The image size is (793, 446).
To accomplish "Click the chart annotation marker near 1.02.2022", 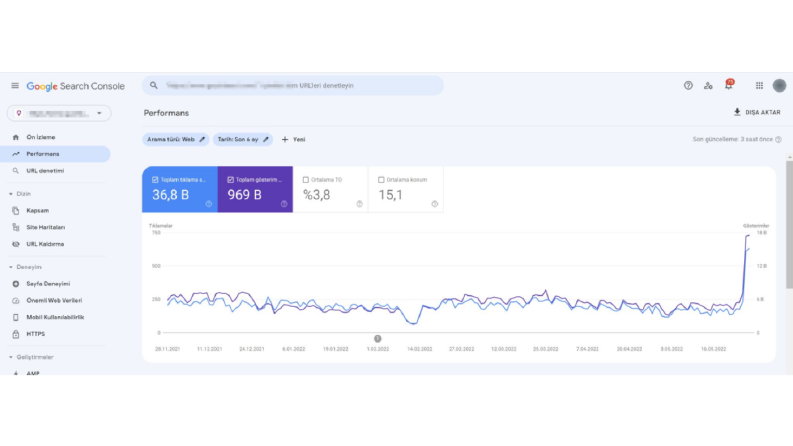I will click(378, 338).
